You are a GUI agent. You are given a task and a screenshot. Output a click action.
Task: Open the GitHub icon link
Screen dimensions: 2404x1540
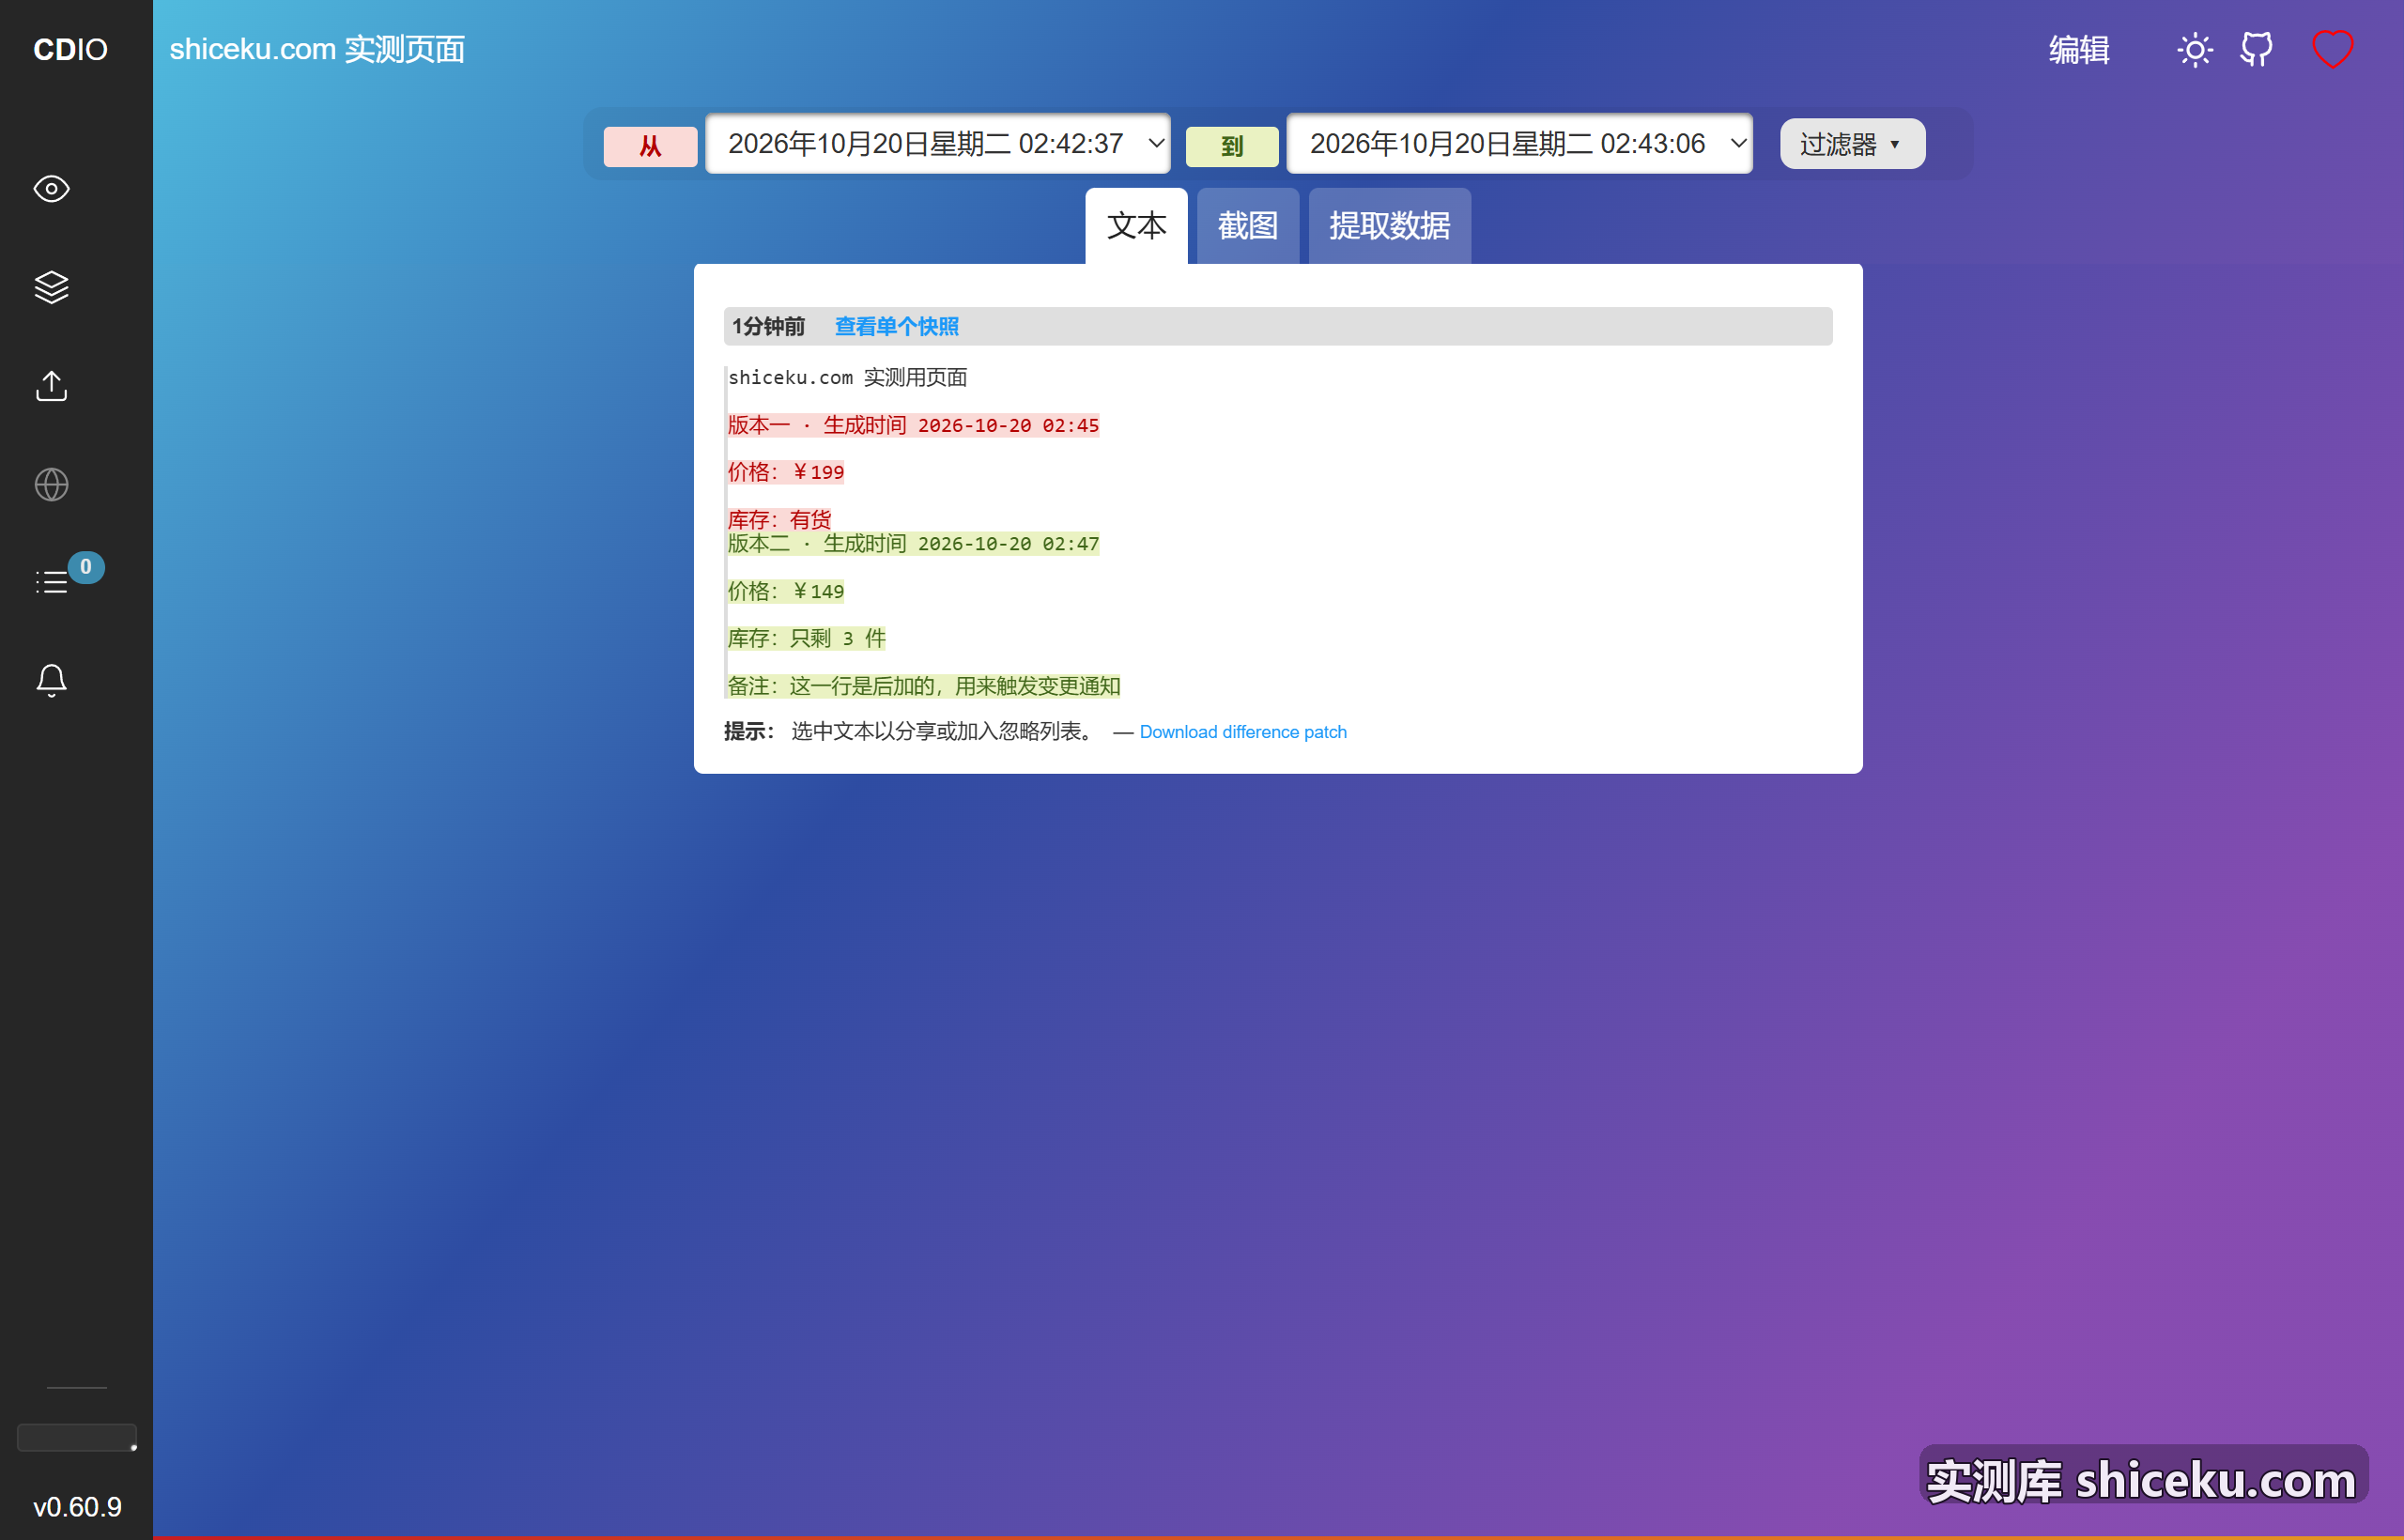[x=2256, y=49]
